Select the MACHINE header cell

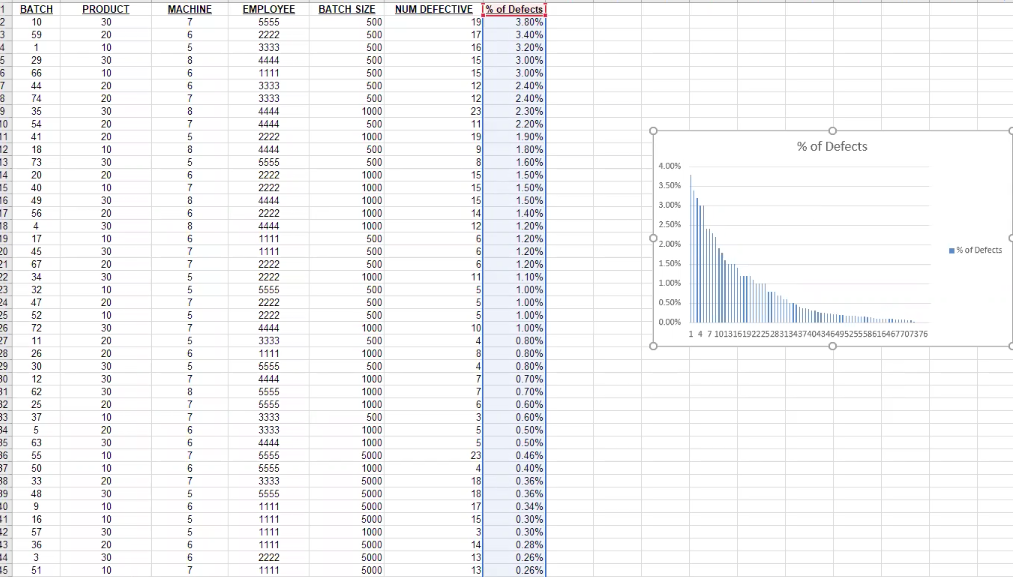[189, 9]
